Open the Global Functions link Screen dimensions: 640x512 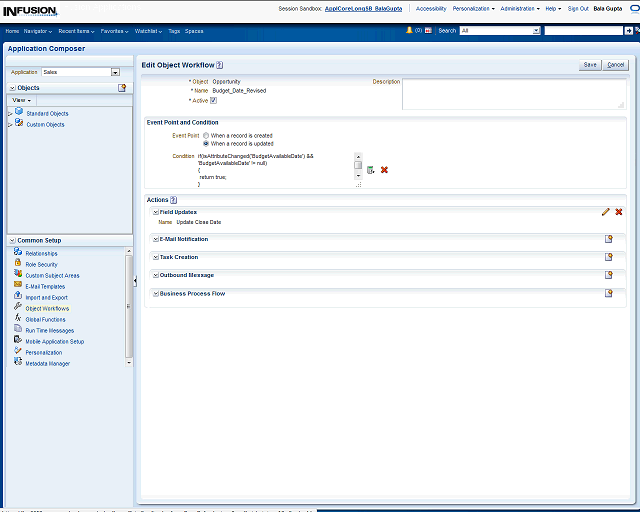pos(45,319)
